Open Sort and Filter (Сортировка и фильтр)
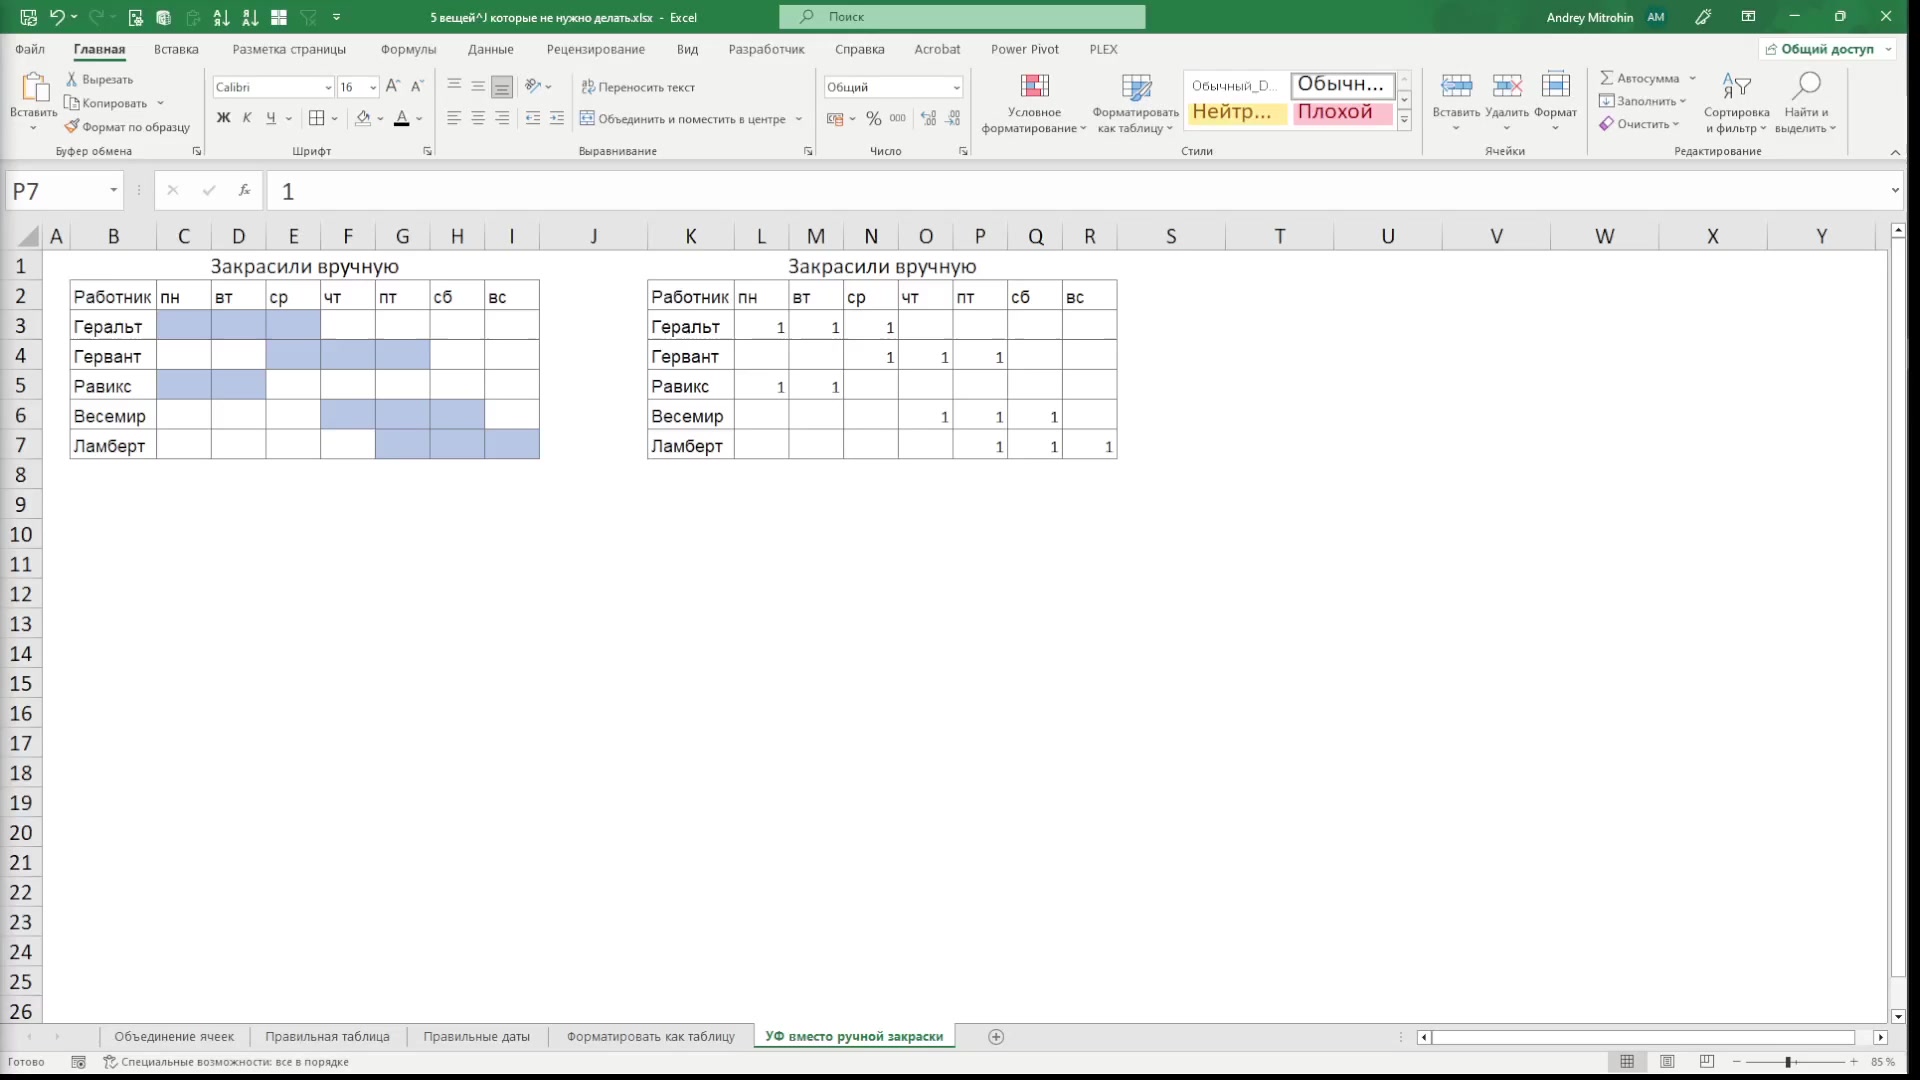 point(1736,103)
